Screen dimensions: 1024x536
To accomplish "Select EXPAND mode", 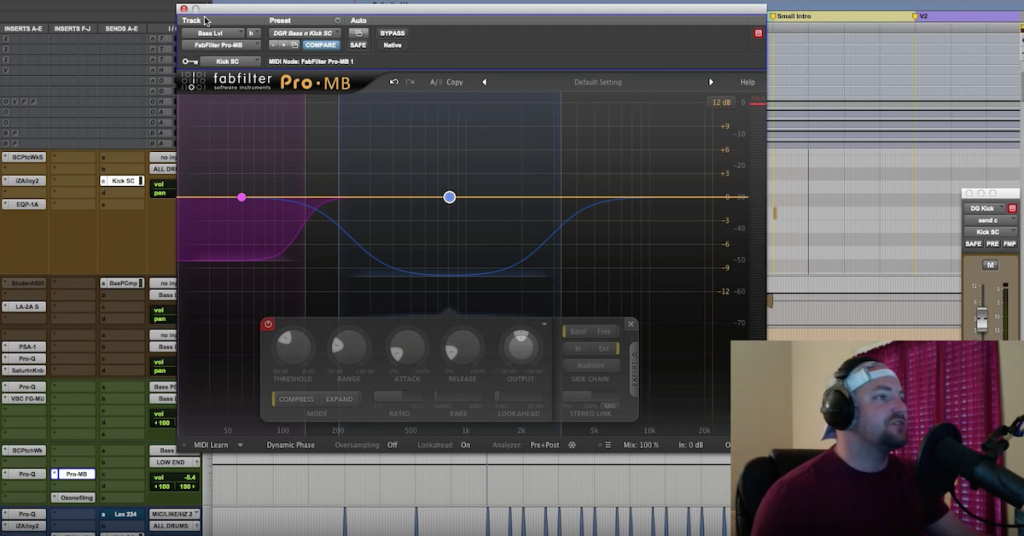I will coord(339,399).
